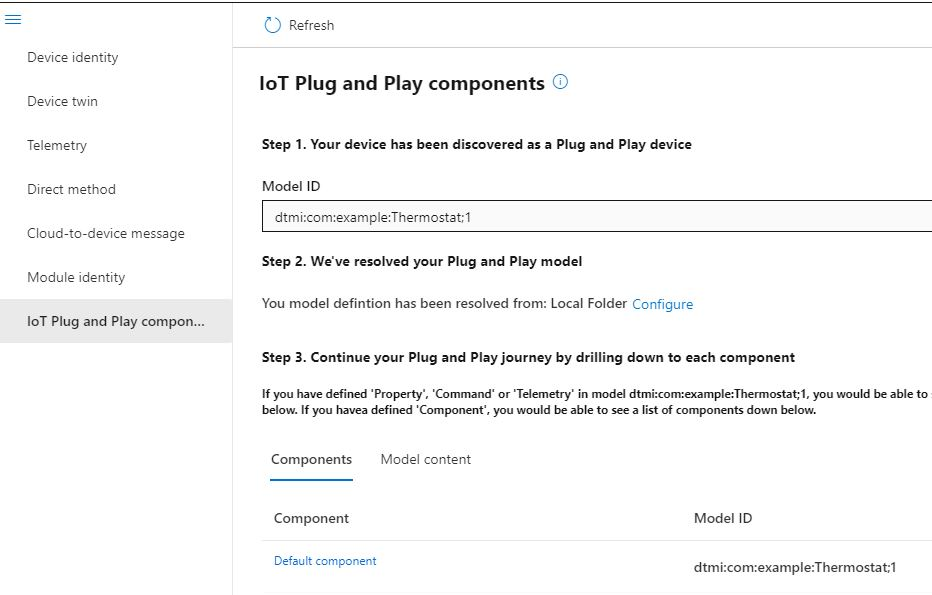
Task: Click the Configure link next to Local Folder
Action: pos(662,304)
